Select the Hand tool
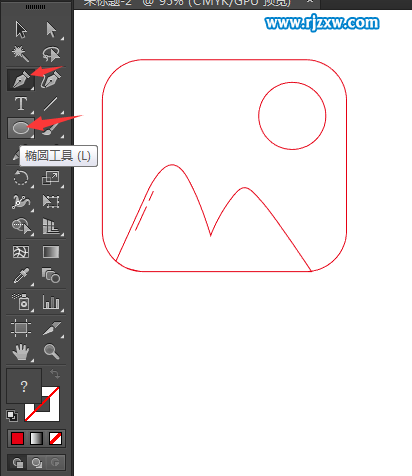The image size is (412, 476). click(x=21, y=352)
